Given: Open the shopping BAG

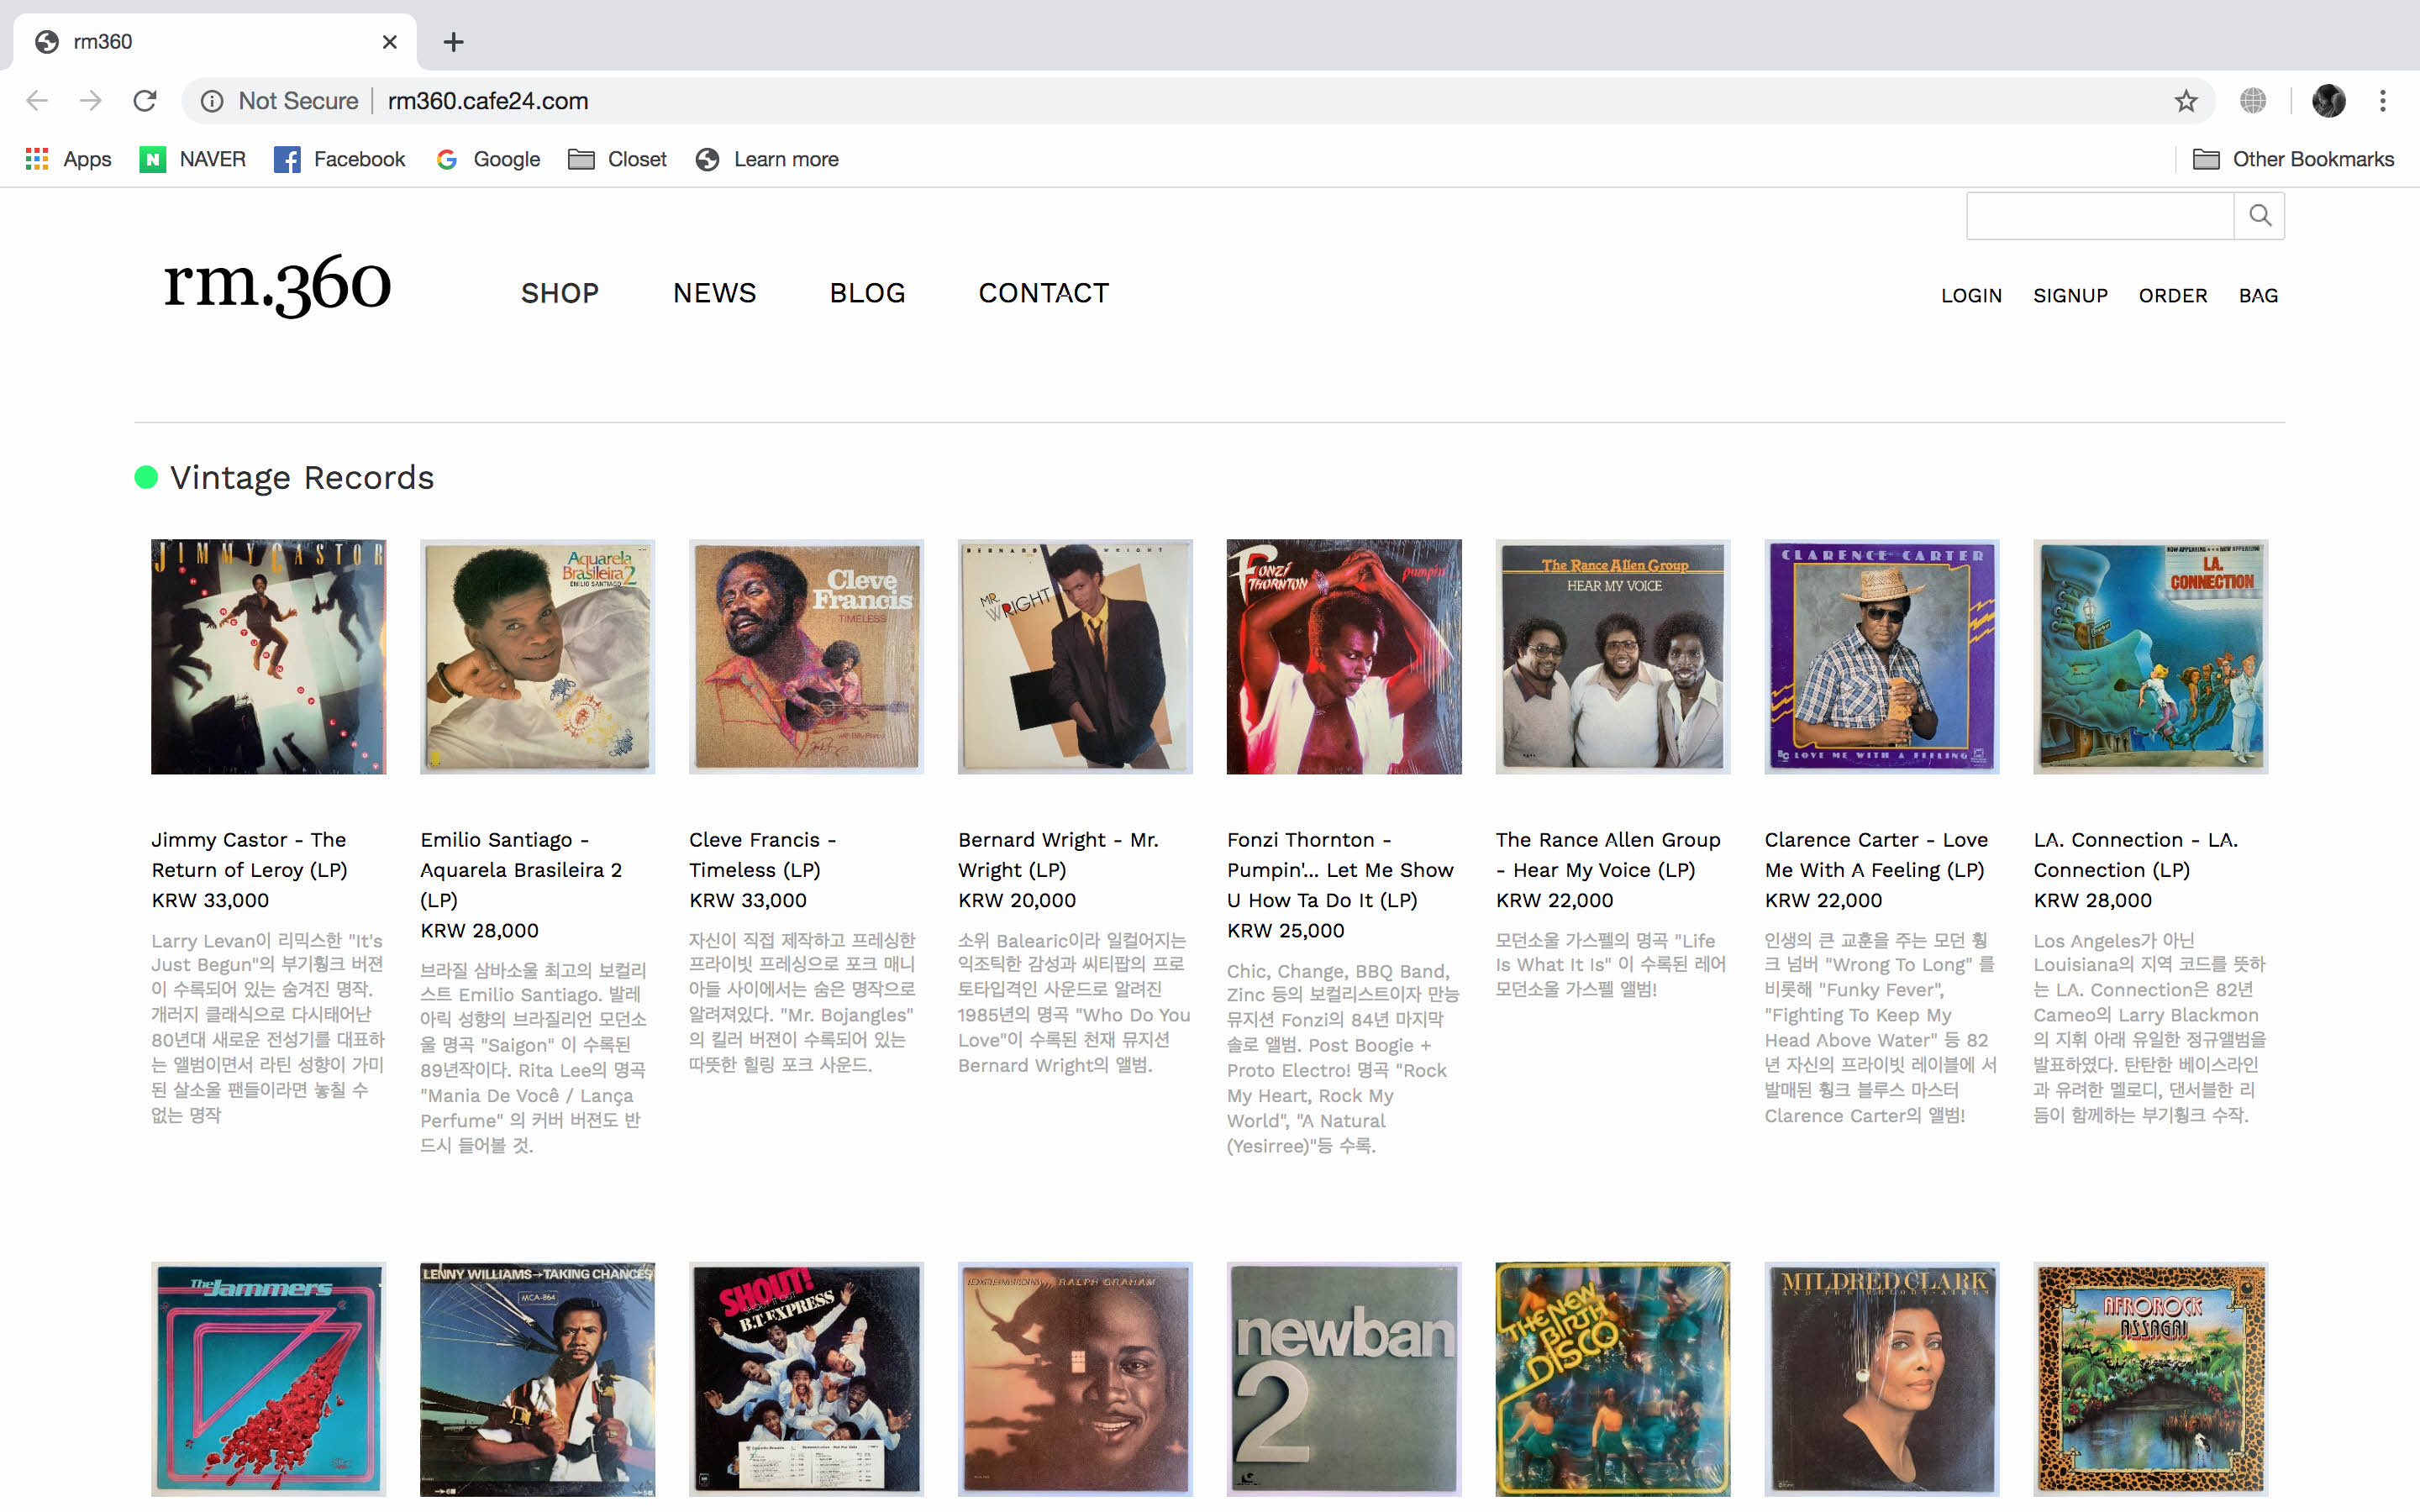Looking at the screenshot, I should (2258, 296).
